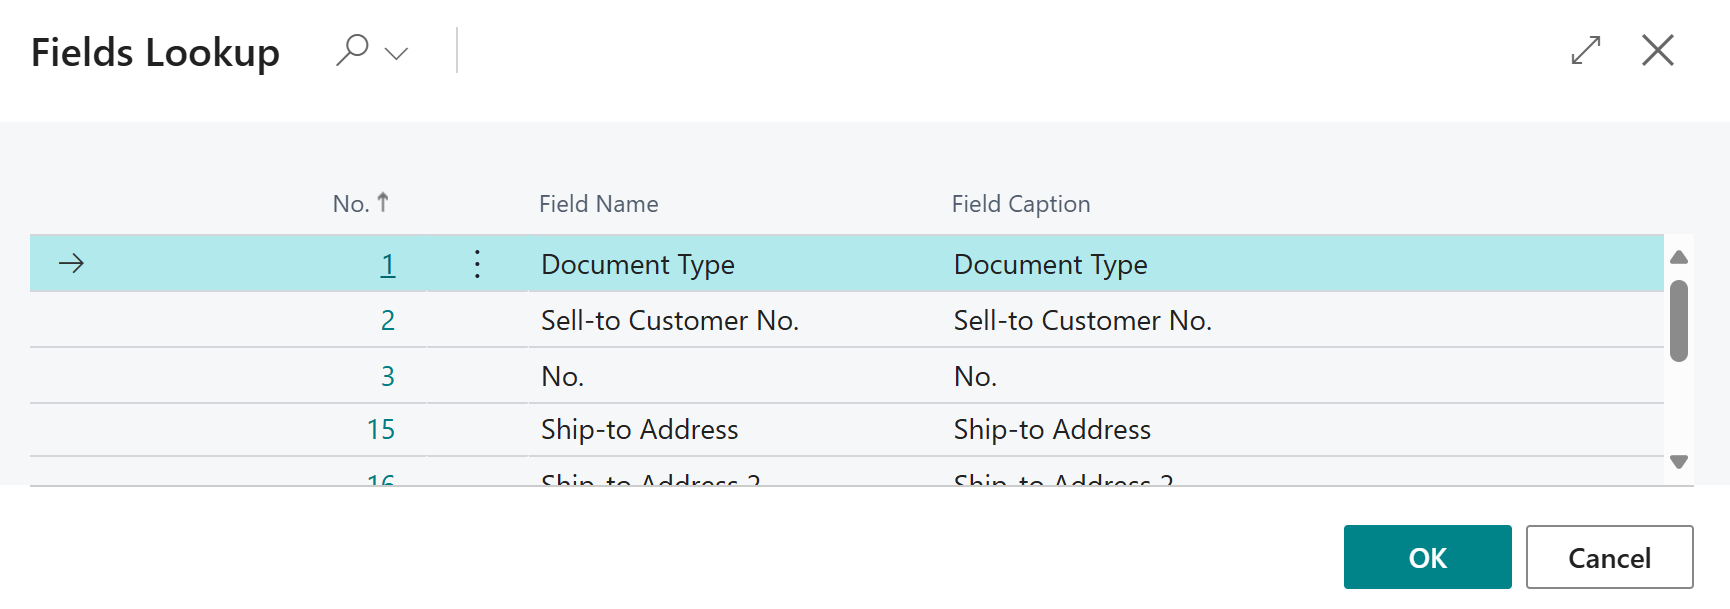Click the Field Name column header

598,204
